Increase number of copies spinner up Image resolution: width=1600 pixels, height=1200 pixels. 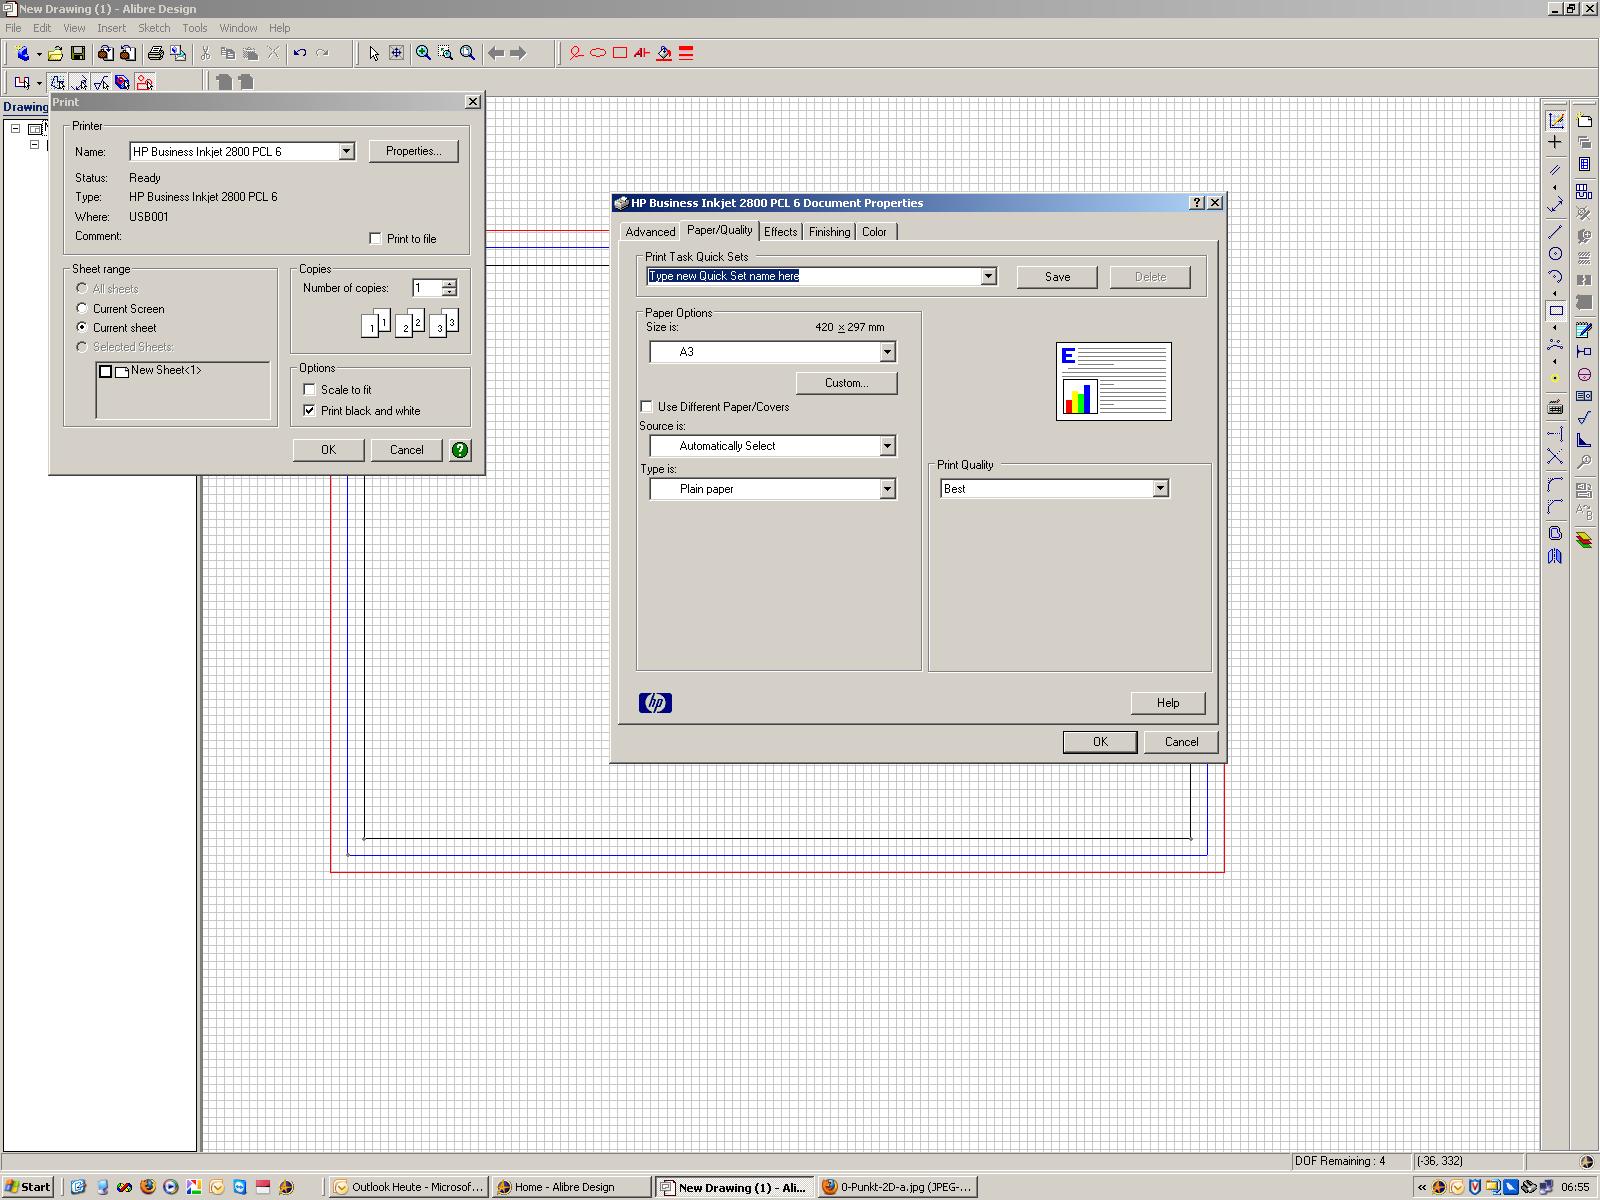449,284
